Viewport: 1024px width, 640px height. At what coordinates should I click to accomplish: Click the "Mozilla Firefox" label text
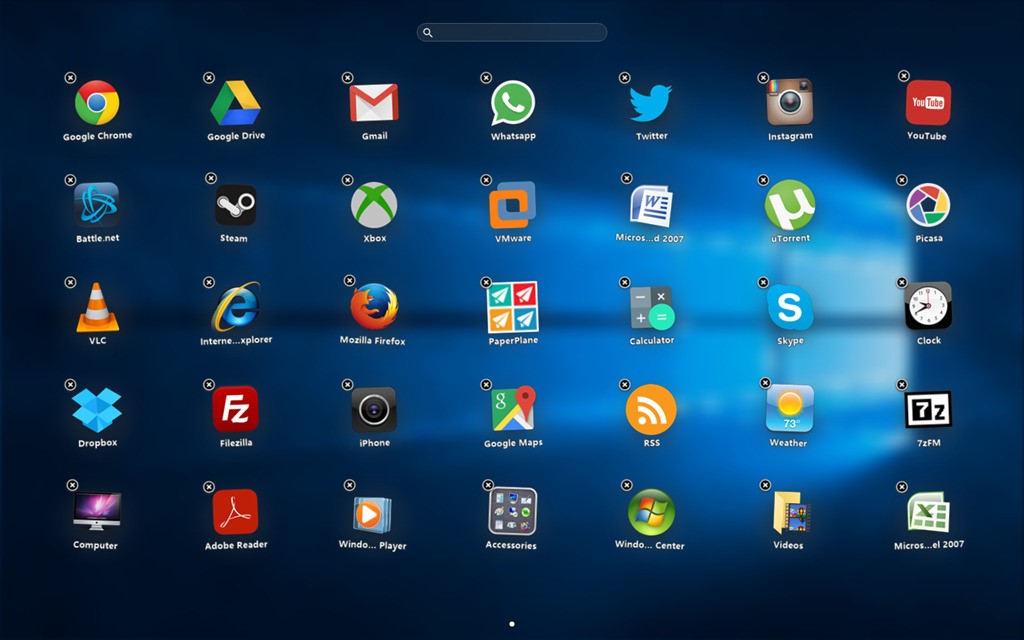point(372,340)
